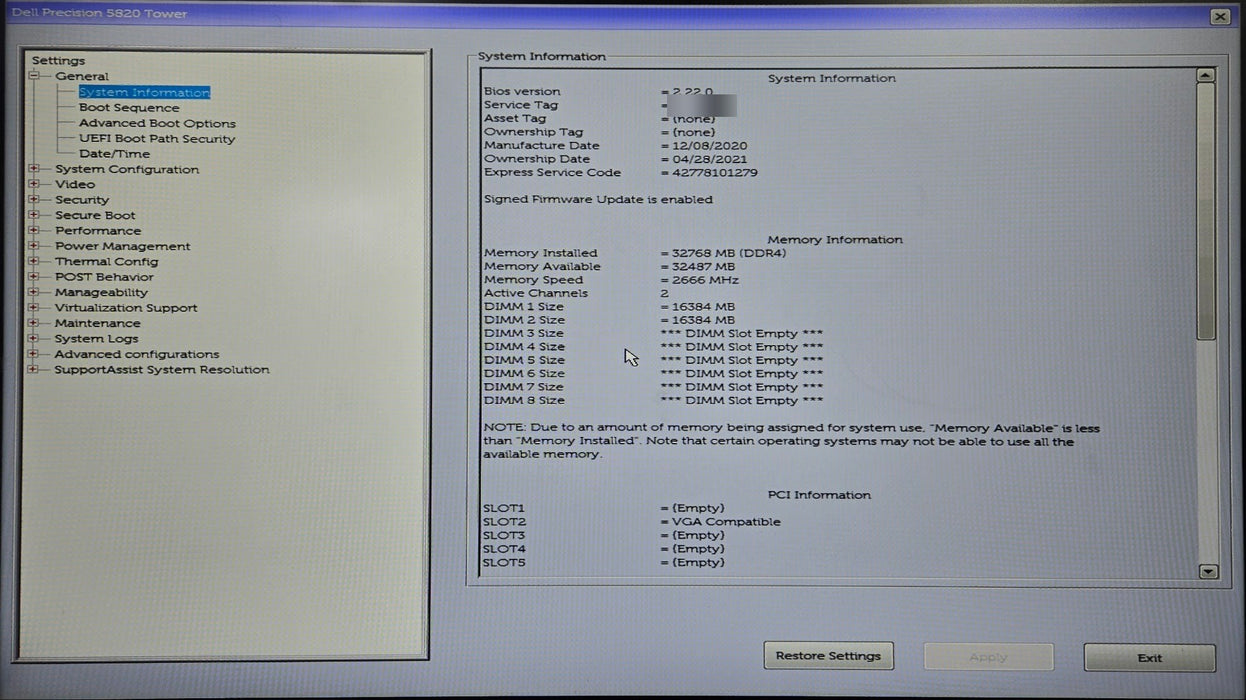Expand the Secure Boot node
The image size is (1246, 700).
(35, 215)
